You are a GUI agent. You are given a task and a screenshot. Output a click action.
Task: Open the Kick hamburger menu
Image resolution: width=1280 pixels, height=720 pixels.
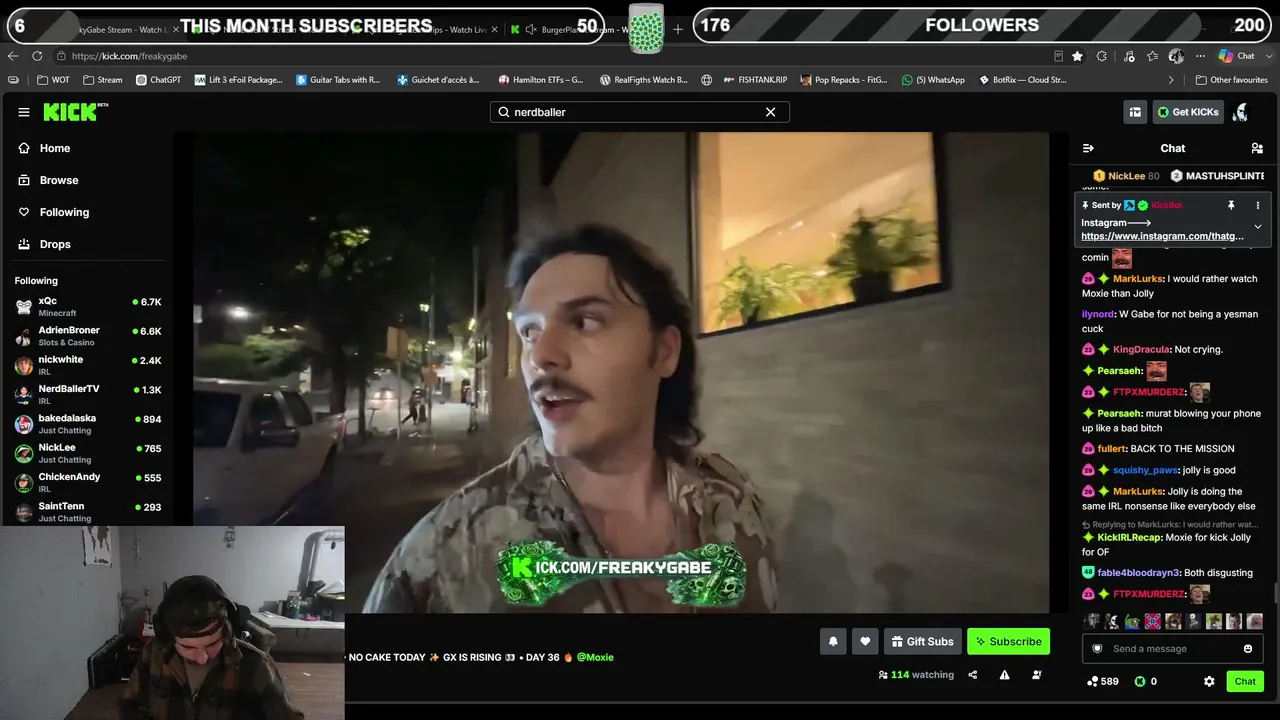tap(24, 112)
